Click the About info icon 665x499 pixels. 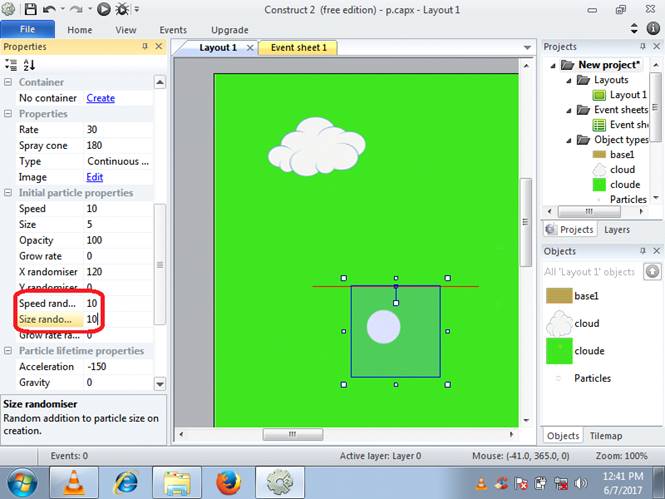coord(653,29)
